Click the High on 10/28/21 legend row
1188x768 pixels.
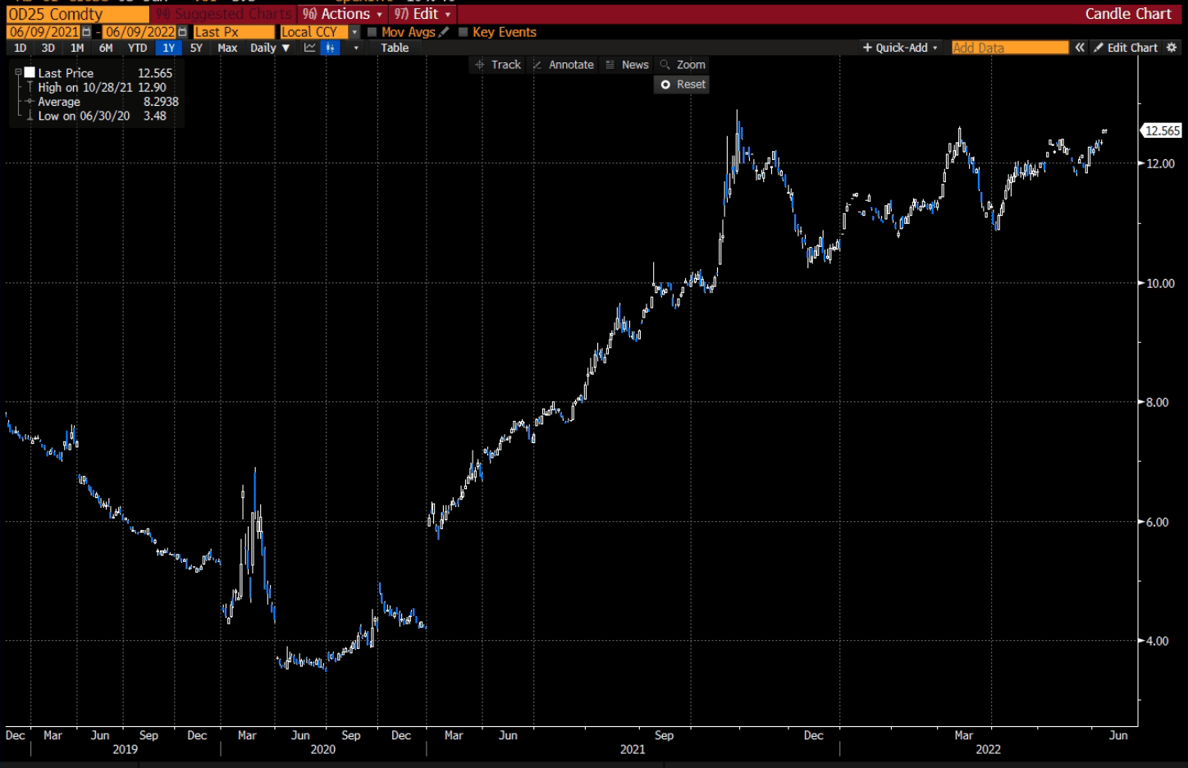coord(102,87)
